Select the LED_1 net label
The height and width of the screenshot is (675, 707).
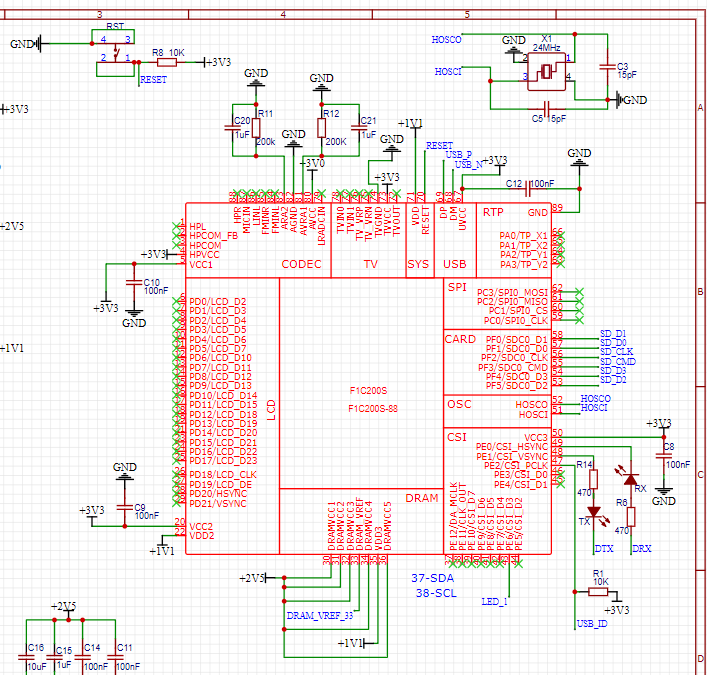tap(495, 602)
